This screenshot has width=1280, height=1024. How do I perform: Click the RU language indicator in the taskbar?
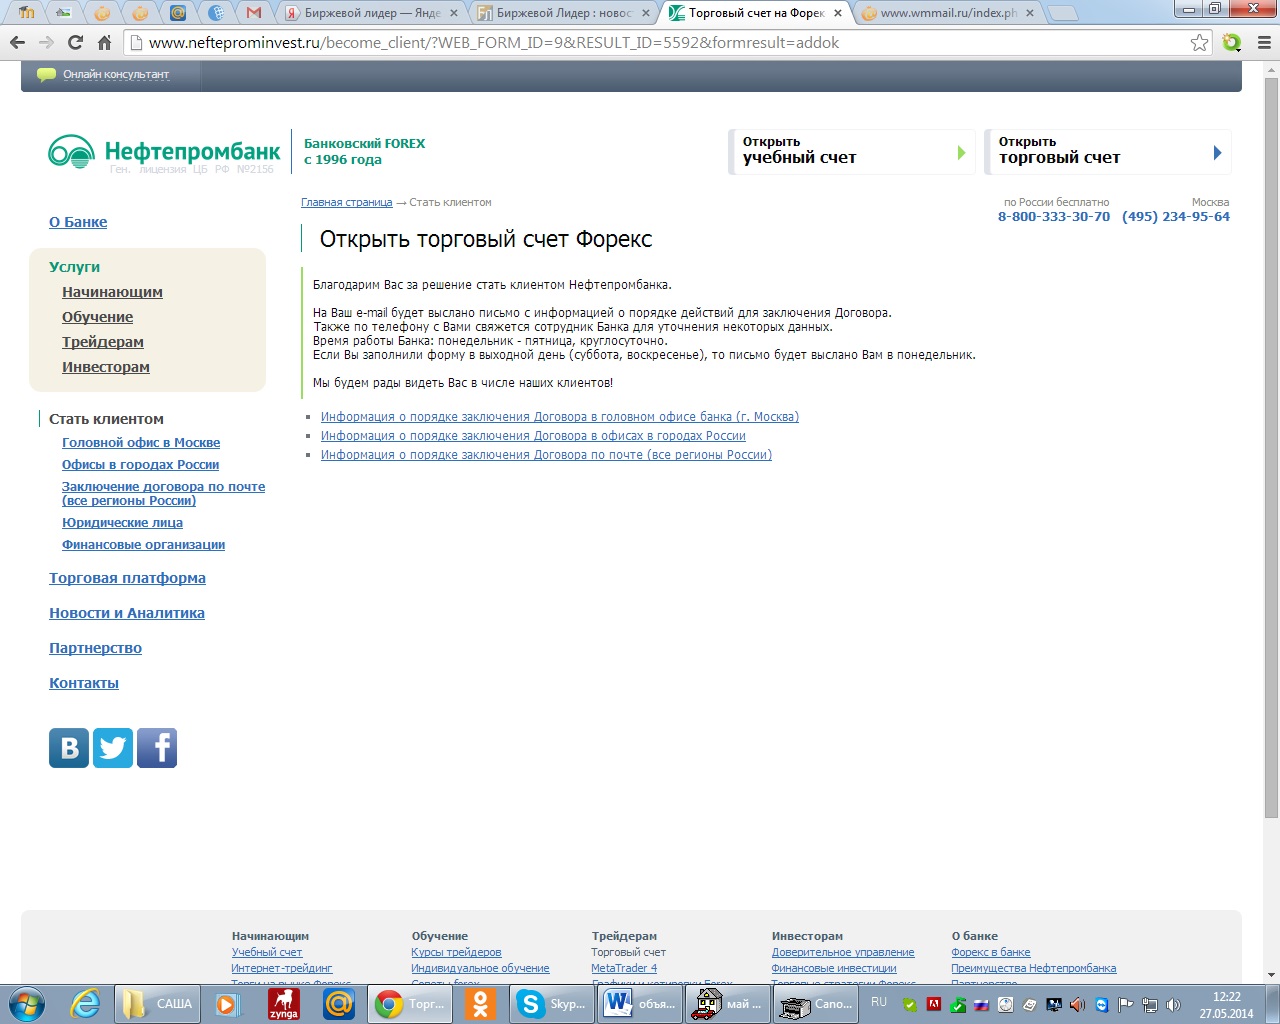(x=879, y=1002)
